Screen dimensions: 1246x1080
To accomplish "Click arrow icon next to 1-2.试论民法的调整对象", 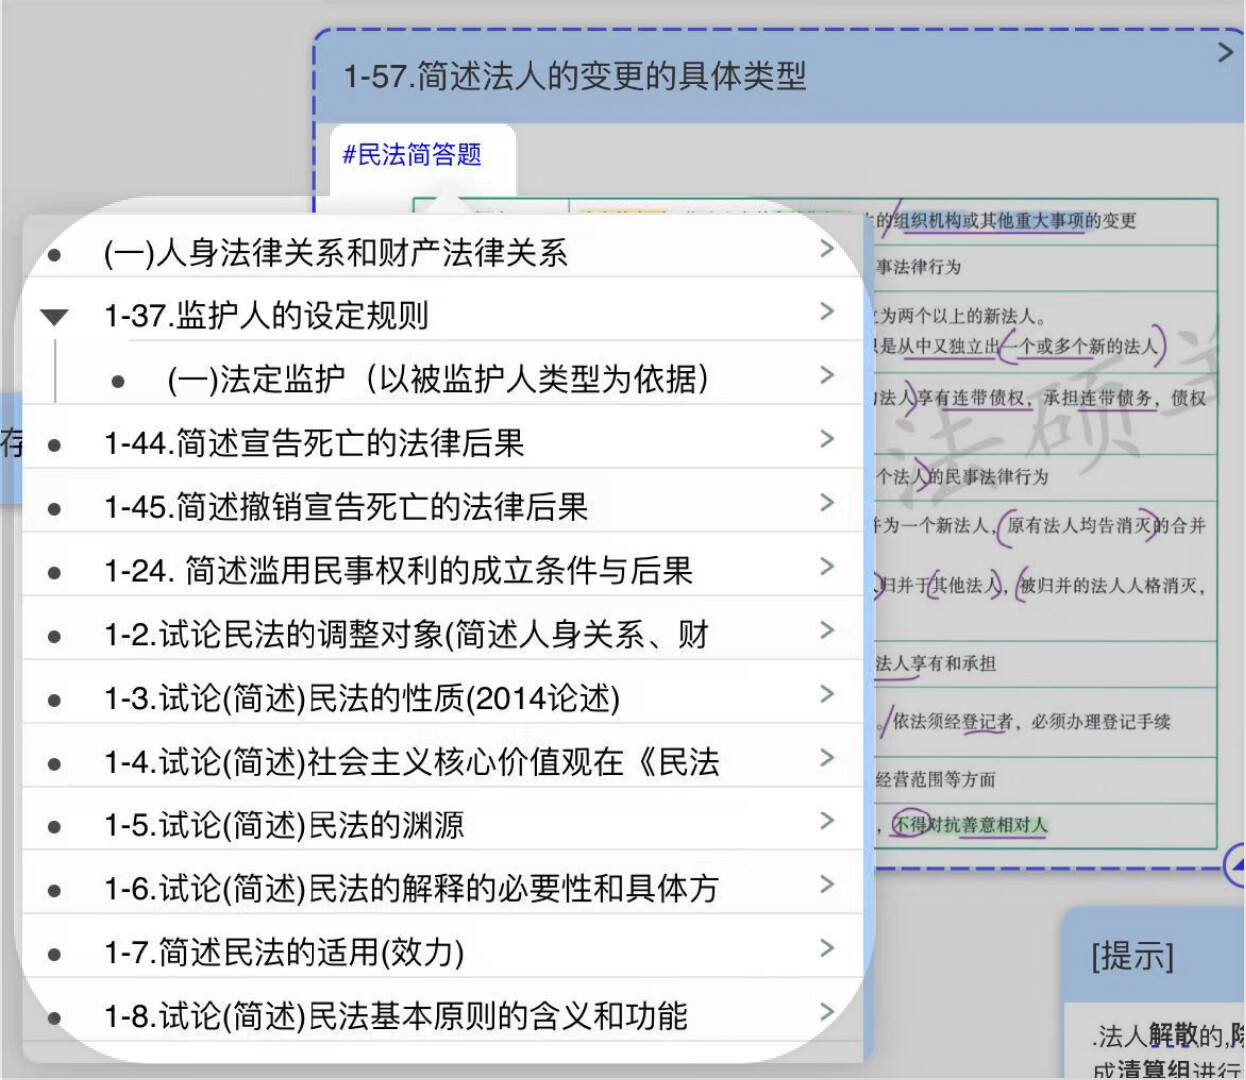I will click(x=826, y=630).
